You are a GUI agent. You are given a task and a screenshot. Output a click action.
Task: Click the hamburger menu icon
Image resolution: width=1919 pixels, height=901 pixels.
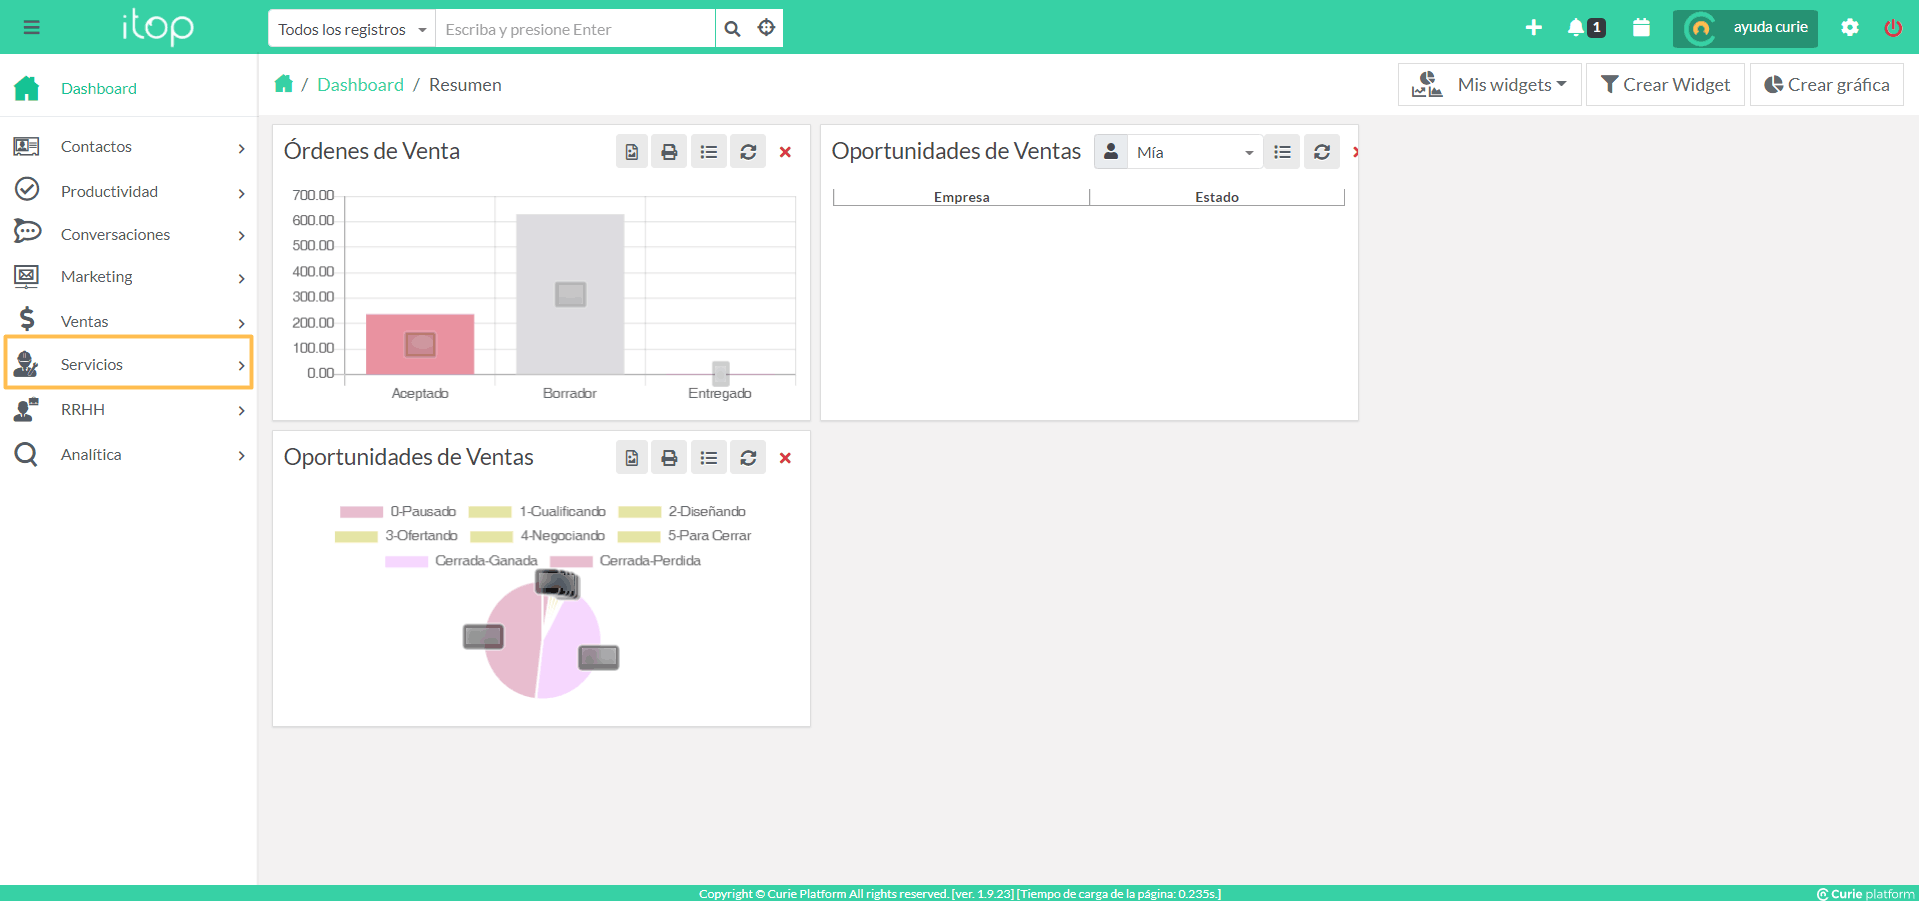(32, 28)
